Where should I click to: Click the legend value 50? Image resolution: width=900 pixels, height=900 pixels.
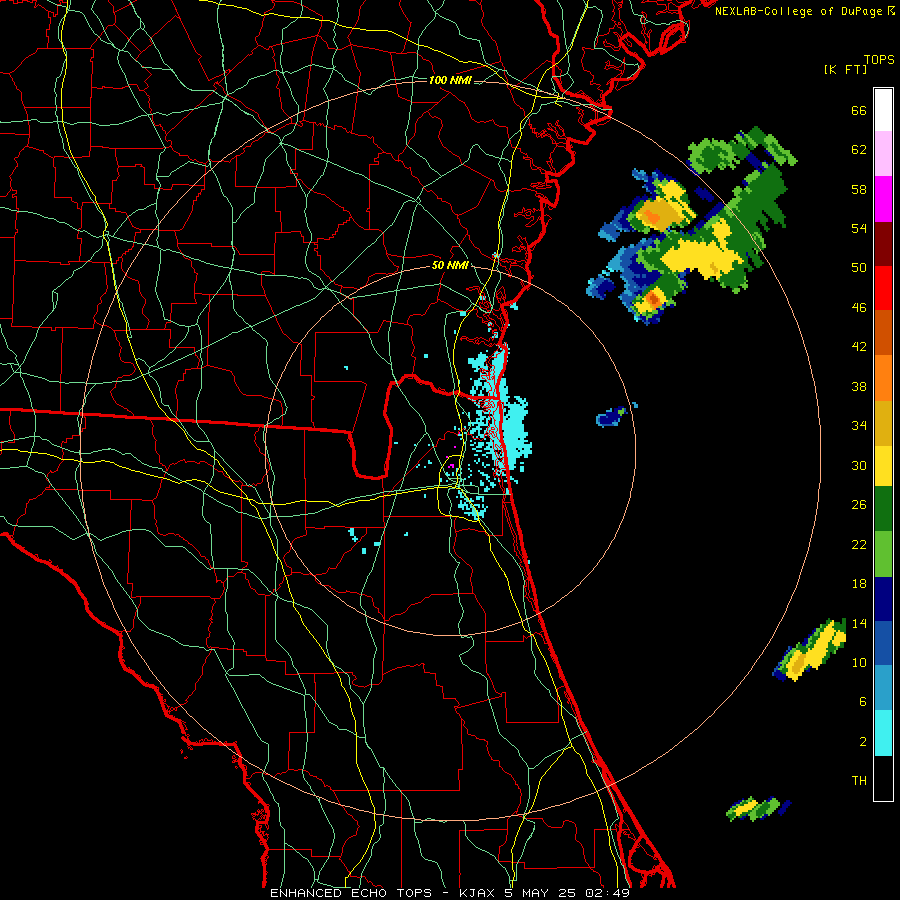pyautogui.click(x=859, y=268)
